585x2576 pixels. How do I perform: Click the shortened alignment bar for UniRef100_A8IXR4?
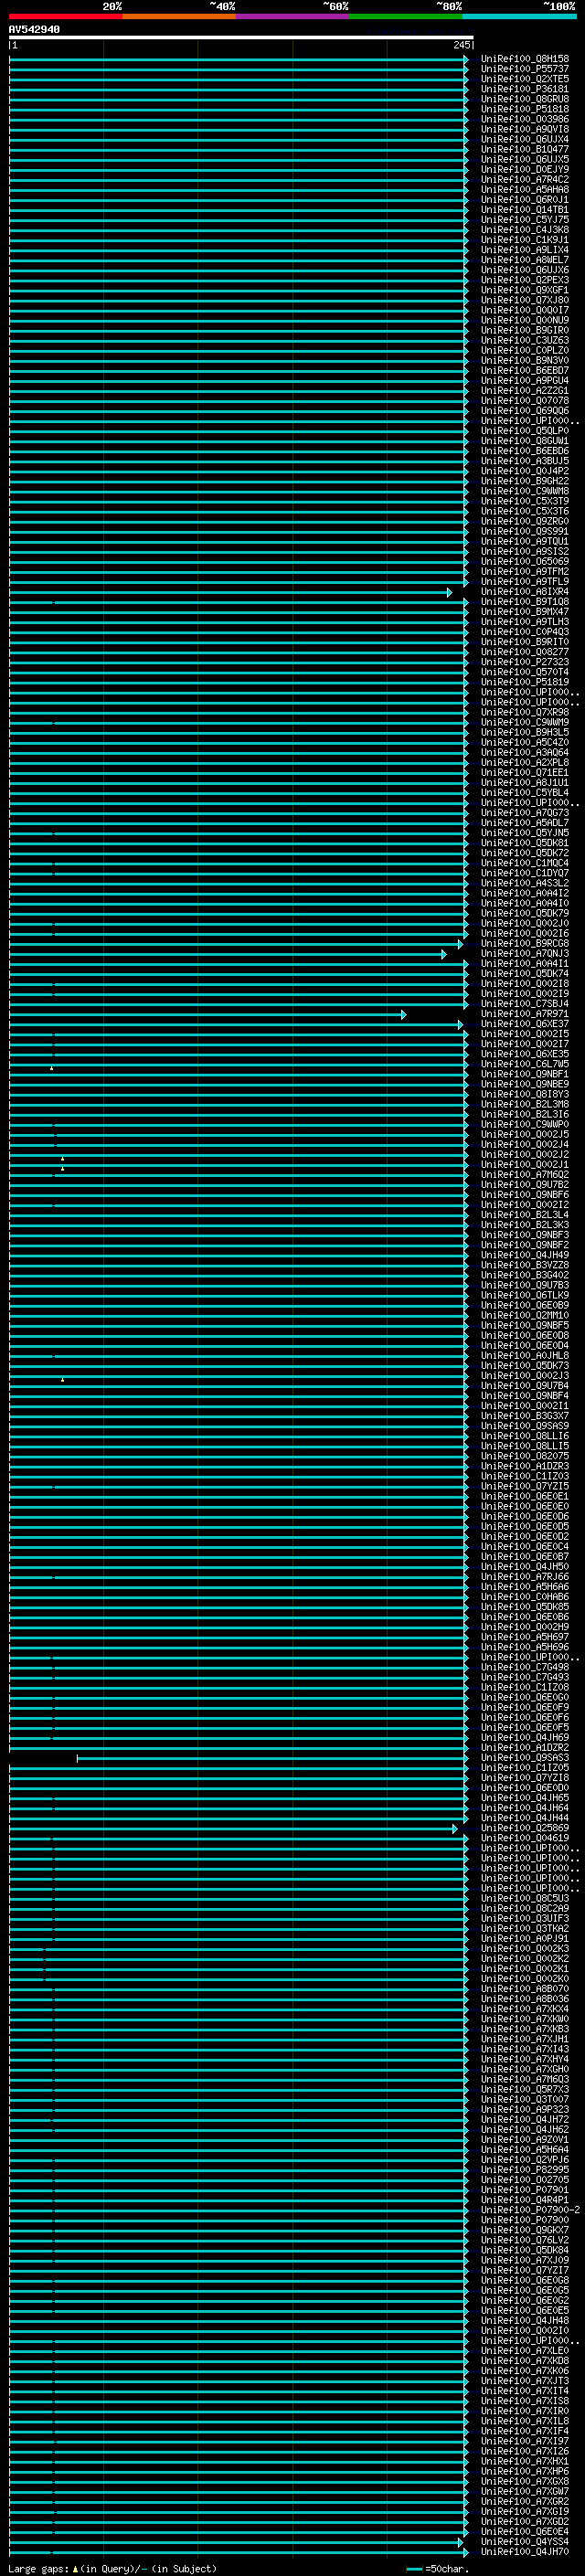click(230, 593)
